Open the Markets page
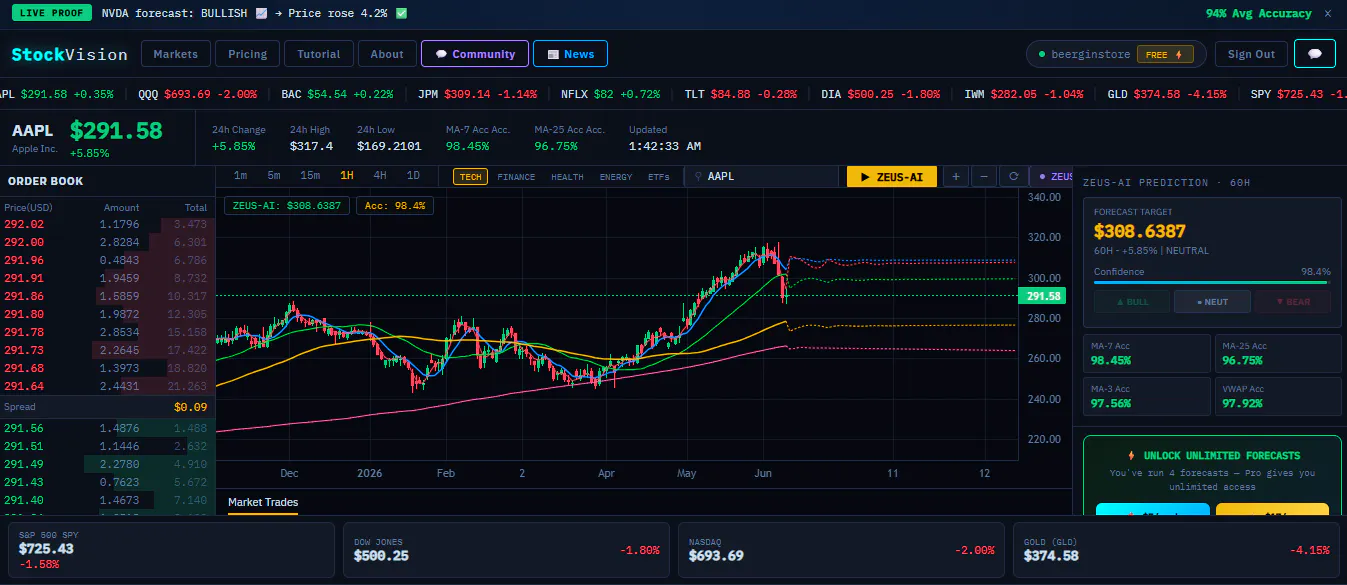The image size is (1347, 585). point(176,54)
